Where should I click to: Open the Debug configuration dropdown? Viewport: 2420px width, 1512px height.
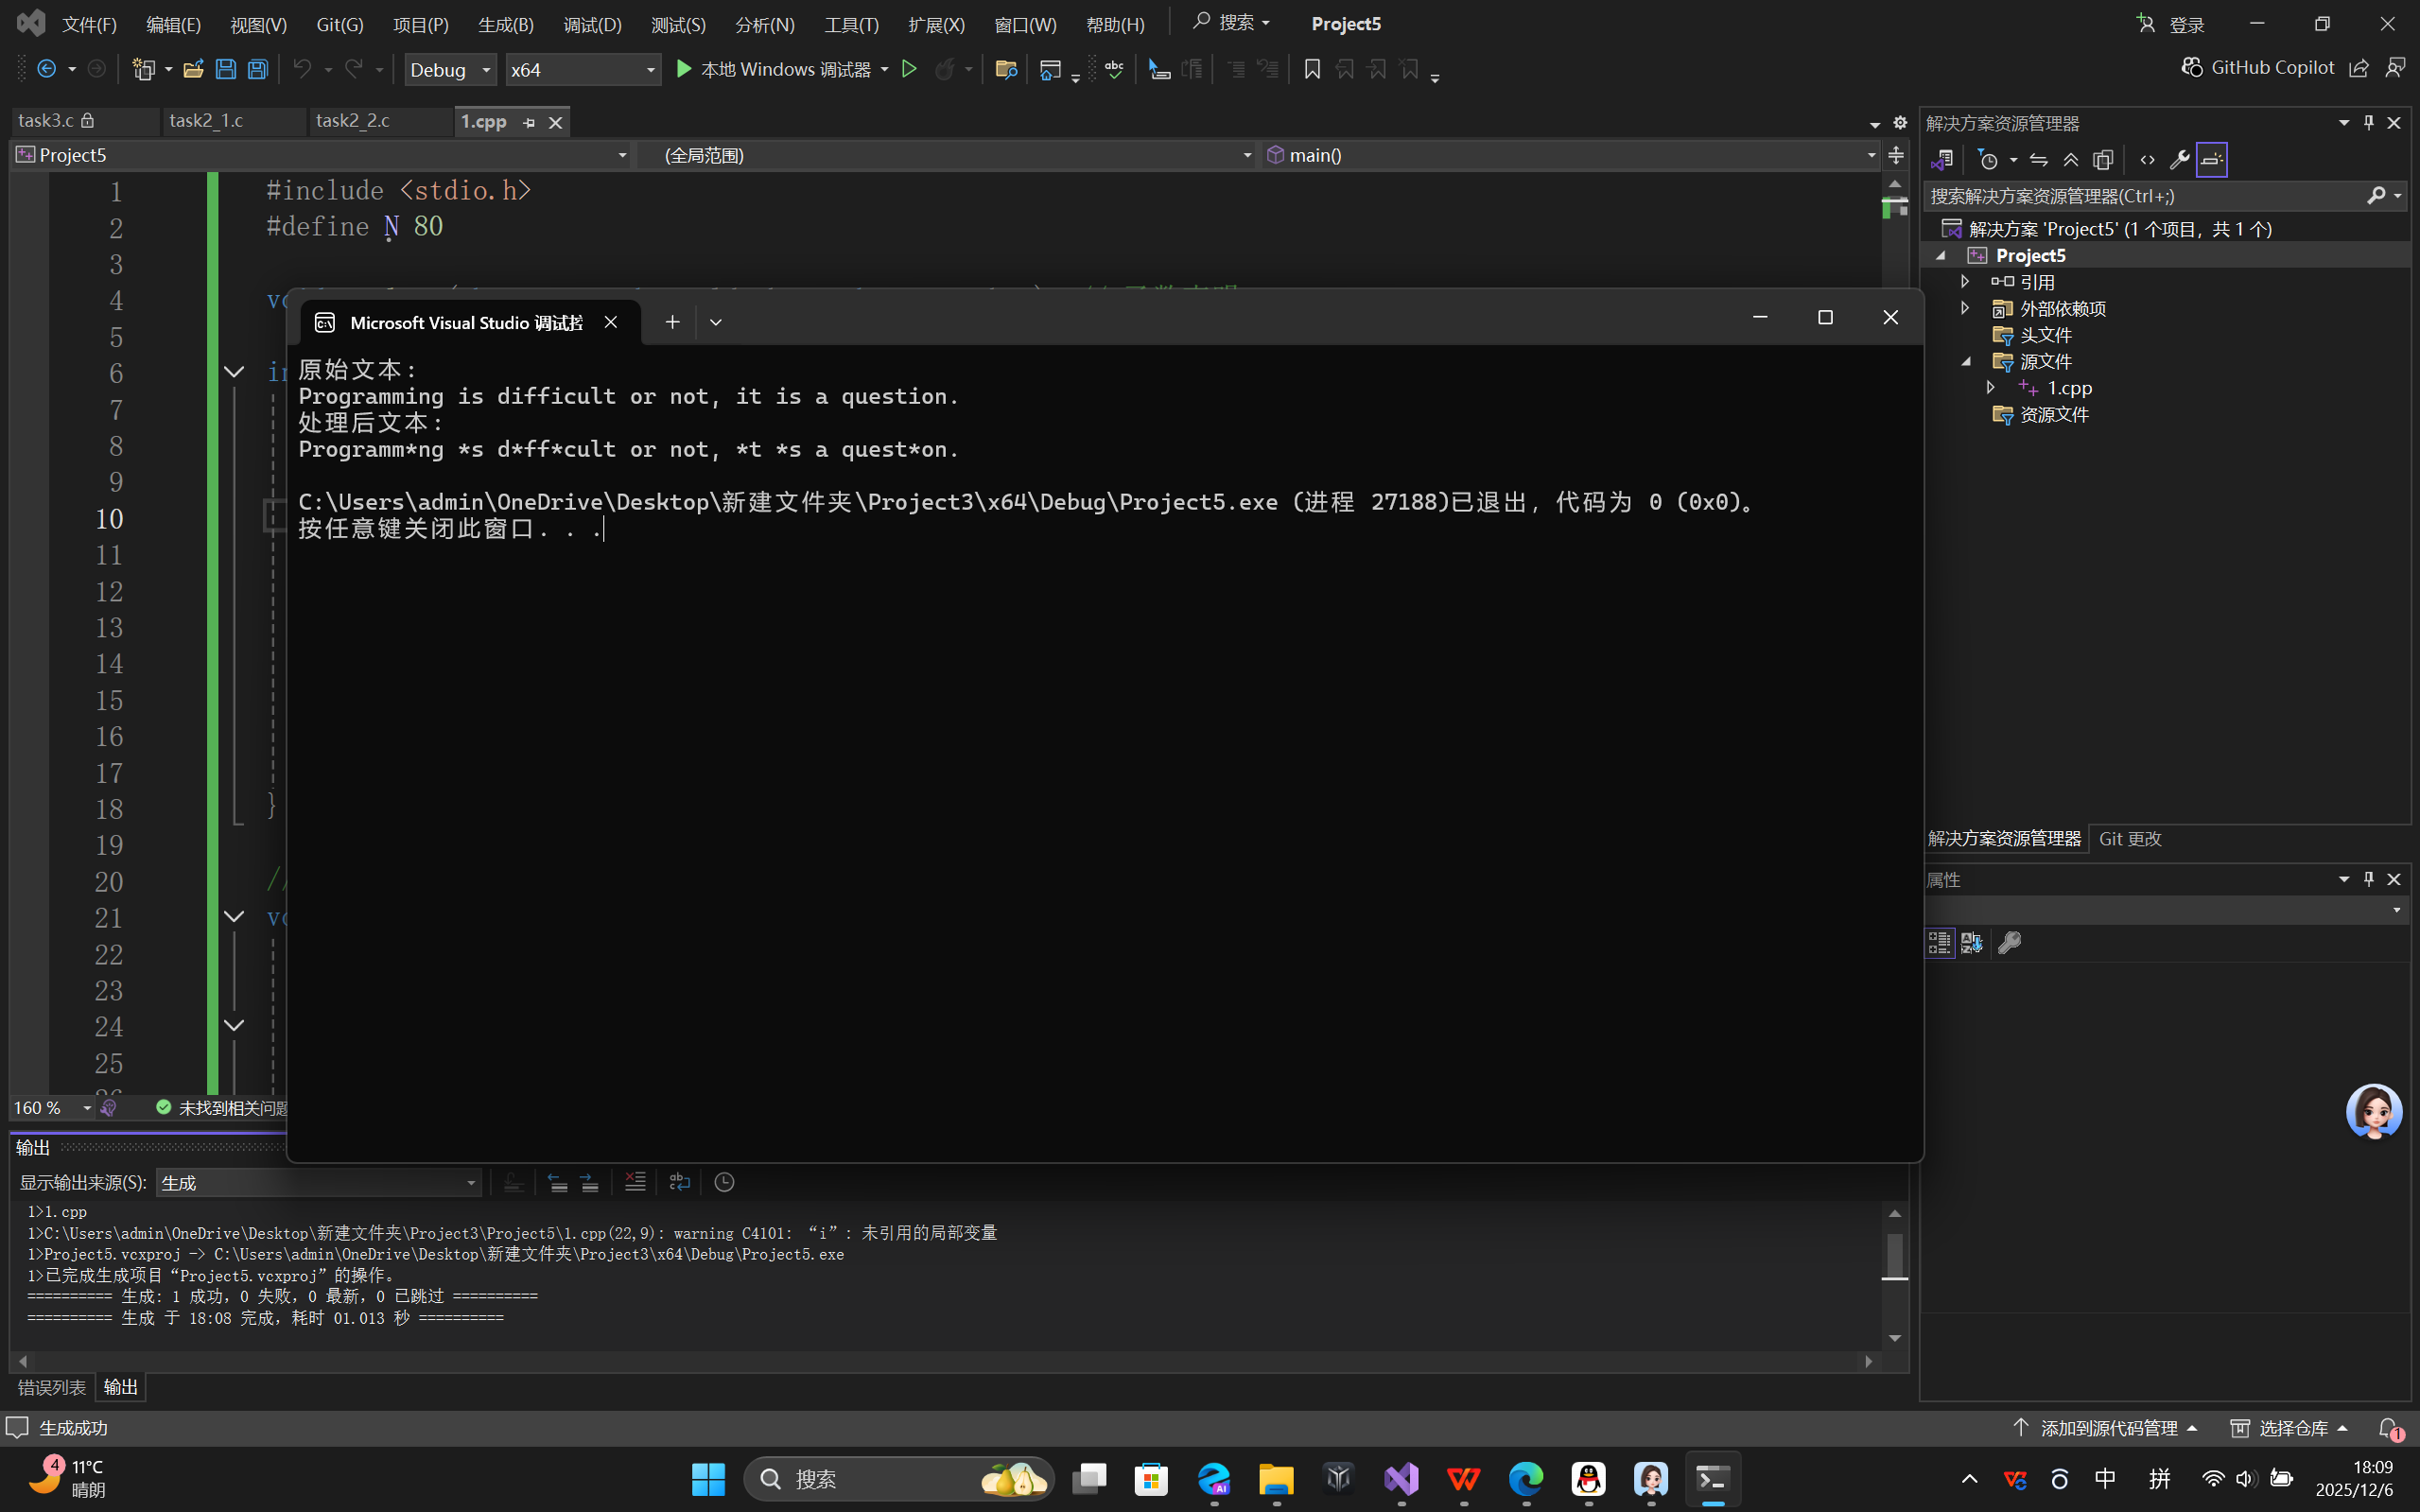tap(450, 69)
